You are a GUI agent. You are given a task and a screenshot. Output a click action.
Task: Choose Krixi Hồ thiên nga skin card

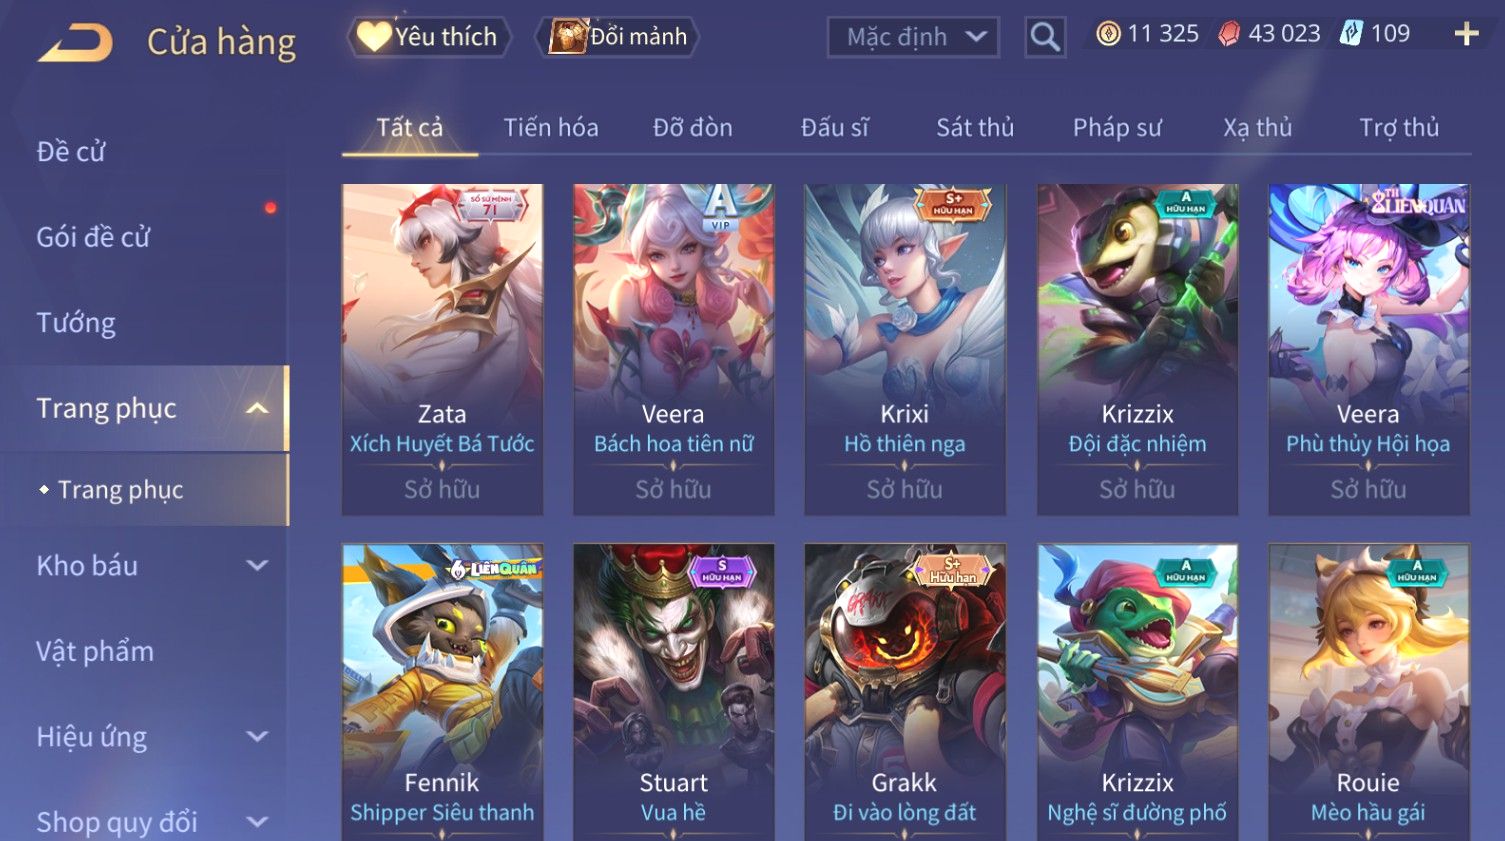[905, 349]
